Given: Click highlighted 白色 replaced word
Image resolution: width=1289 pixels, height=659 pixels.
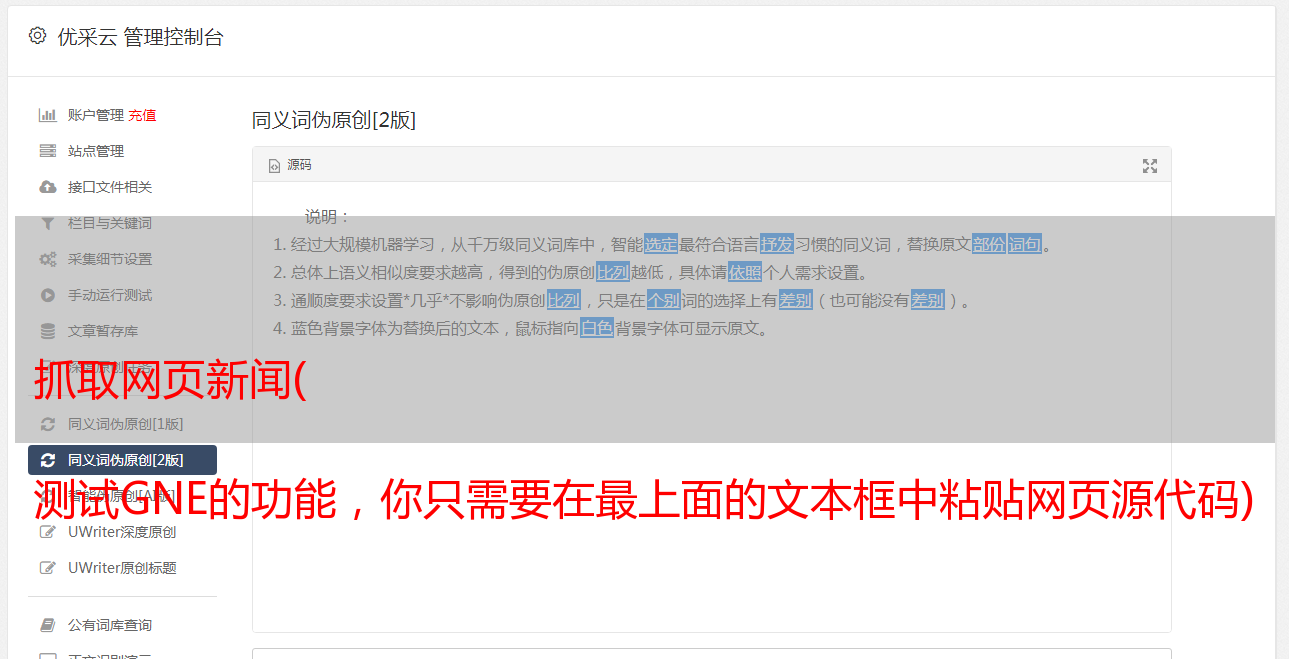Looking at the screenshot, I should click(597, 328).
